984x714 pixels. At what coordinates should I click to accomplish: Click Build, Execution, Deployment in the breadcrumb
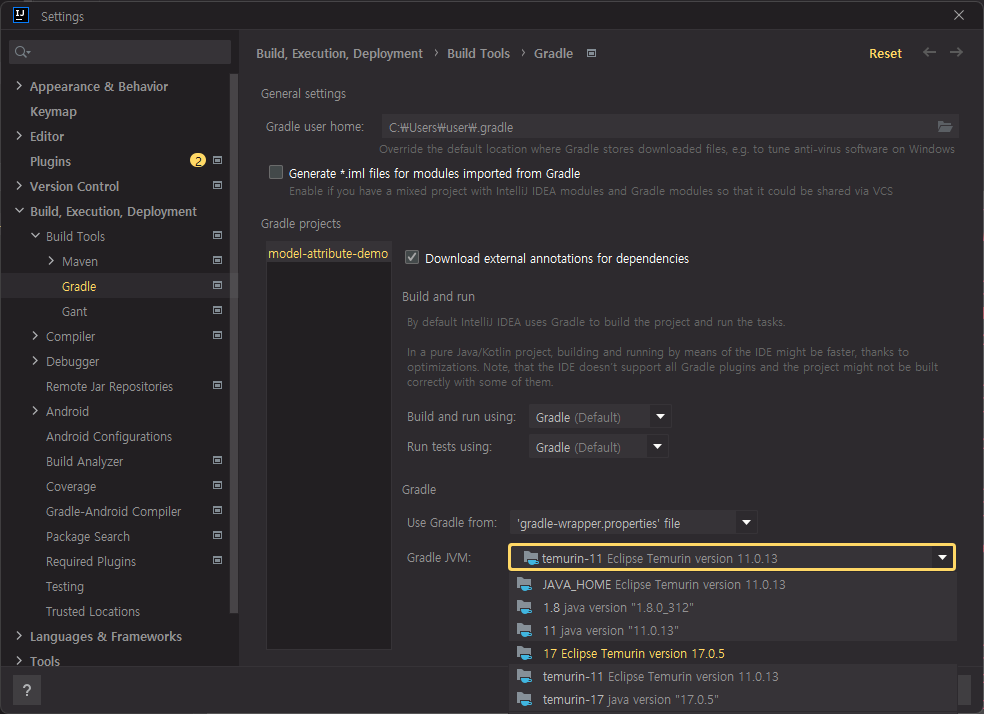[340, 53]
